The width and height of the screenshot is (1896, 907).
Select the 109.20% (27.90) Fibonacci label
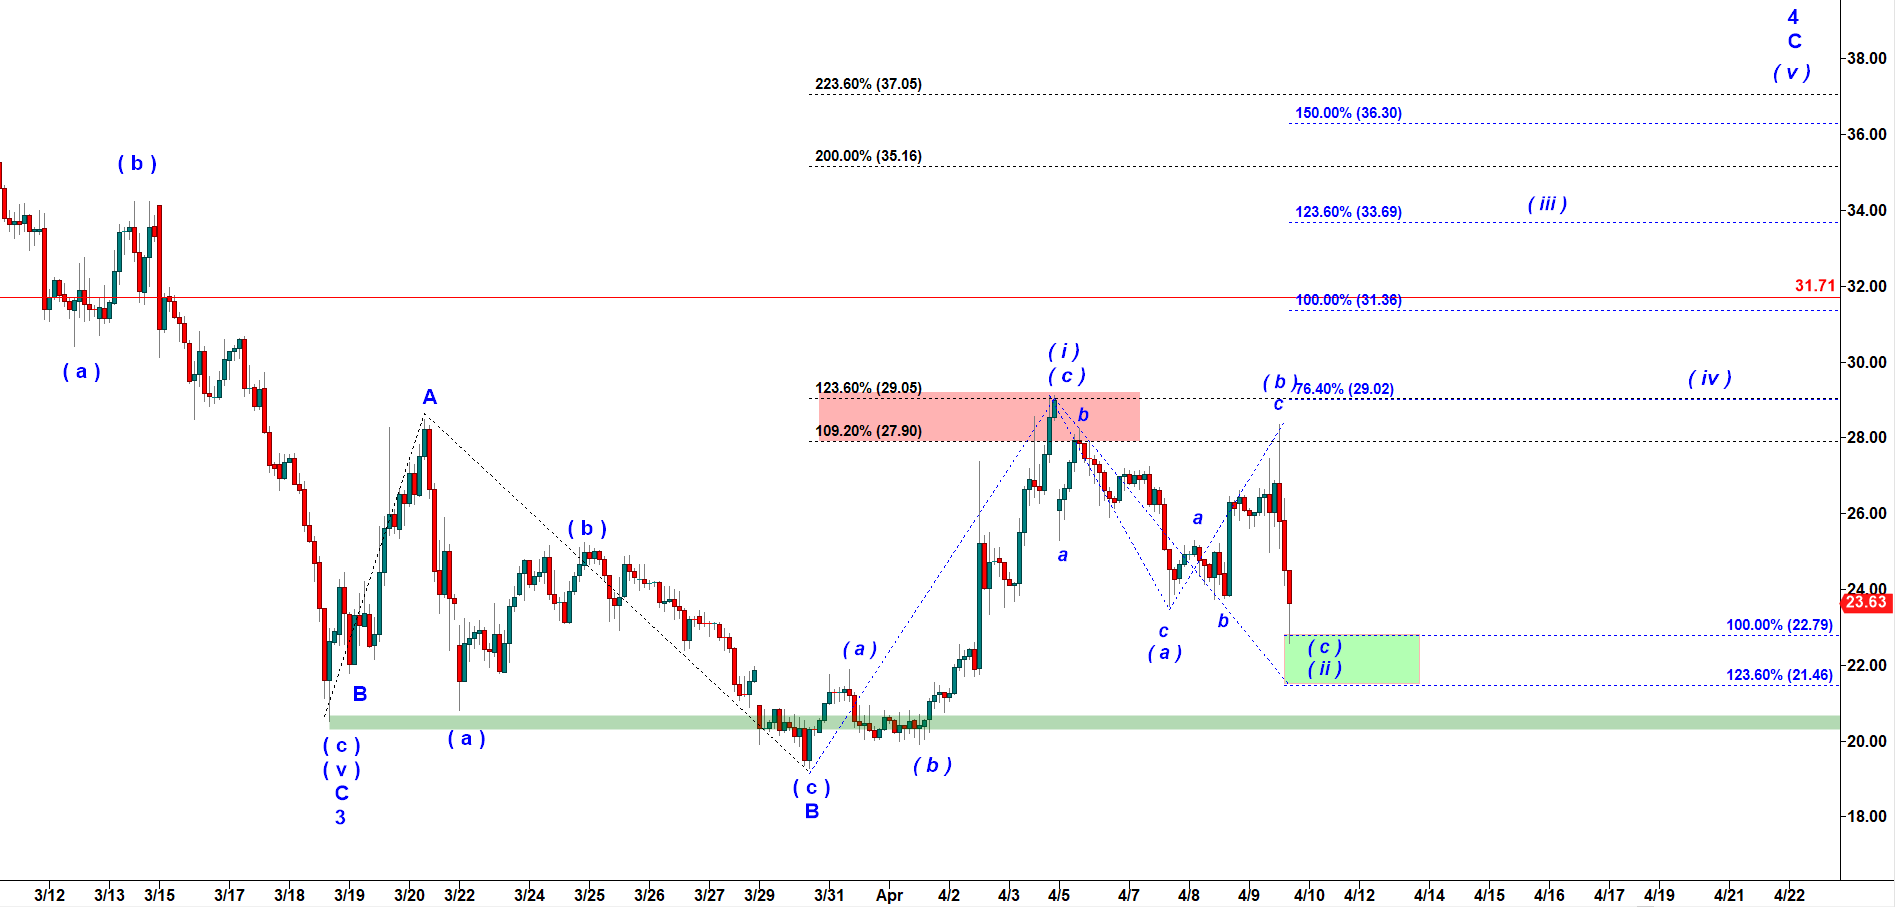(868, 431)
